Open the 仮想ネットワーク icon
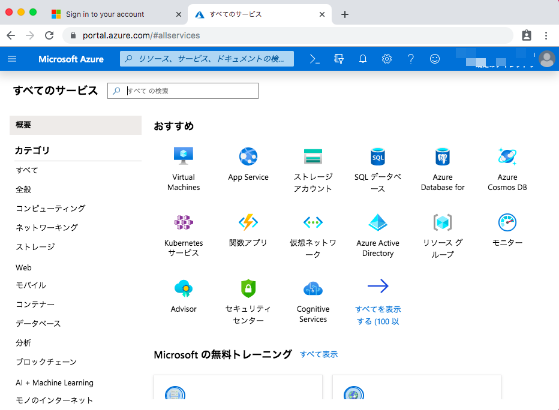Screen dimensions: 559x410 click(x=313, y=222)
